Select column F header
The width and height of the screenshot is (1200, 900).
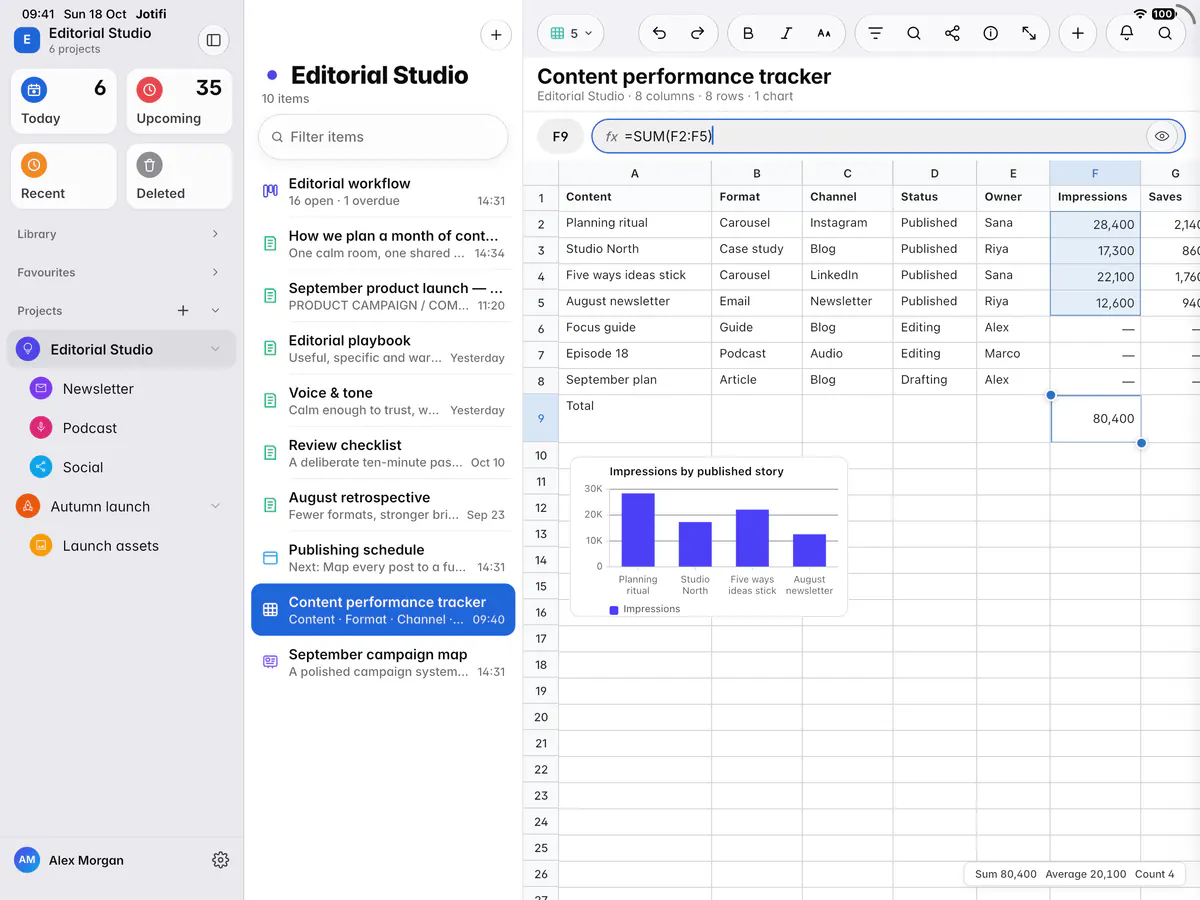[1095, 173]
